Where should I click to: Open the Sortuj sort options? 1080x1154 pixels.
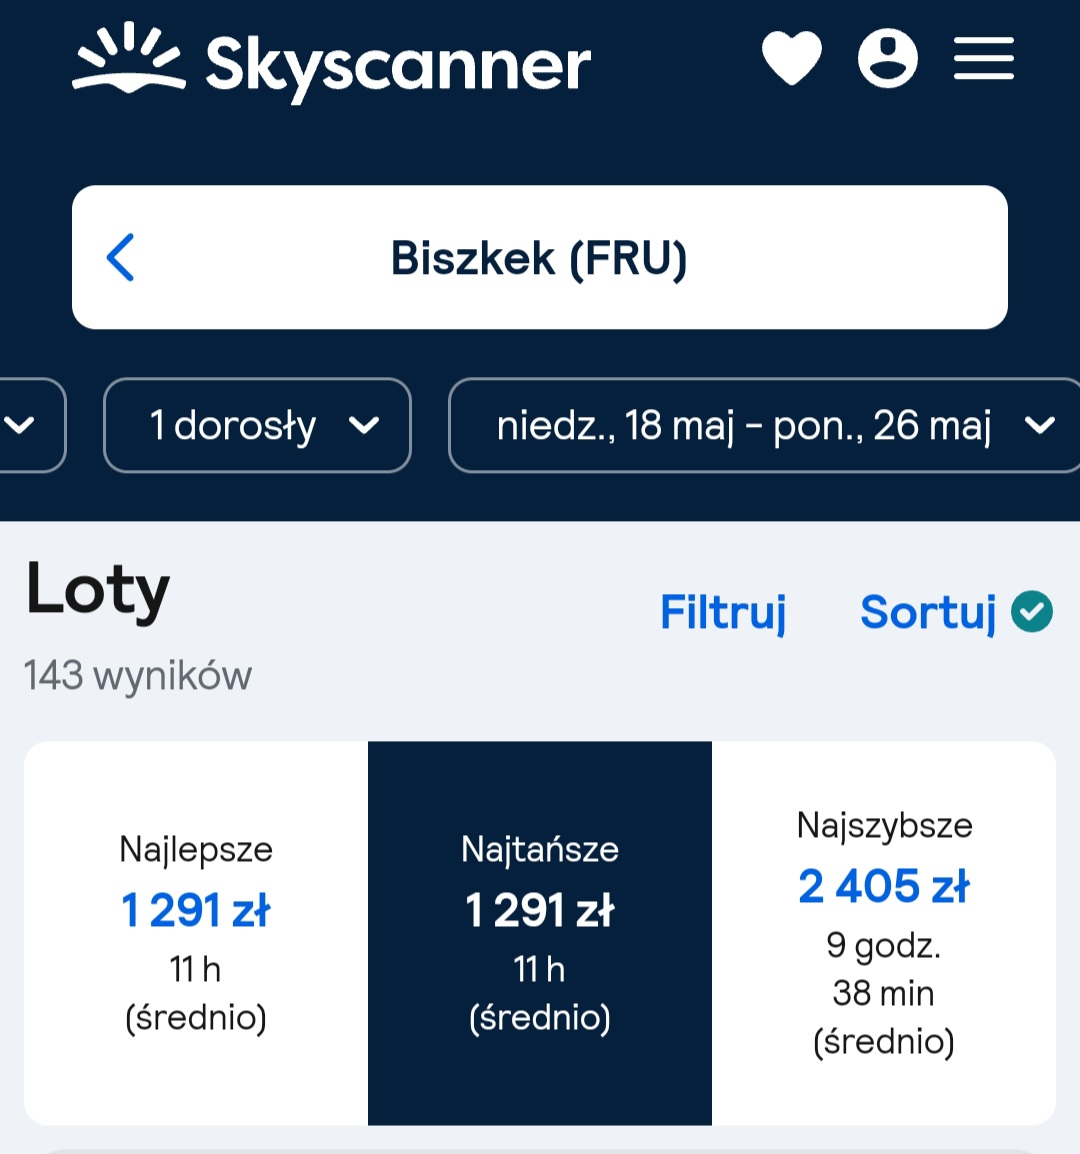click(x=928, y=612)
